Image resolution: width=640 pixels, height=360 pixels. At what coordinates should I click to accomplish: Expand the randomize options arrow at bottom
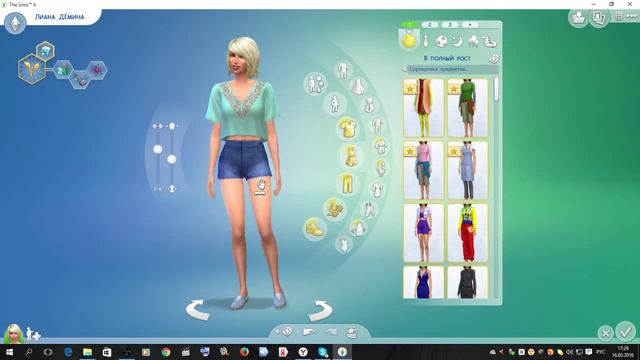coord(277,332)
